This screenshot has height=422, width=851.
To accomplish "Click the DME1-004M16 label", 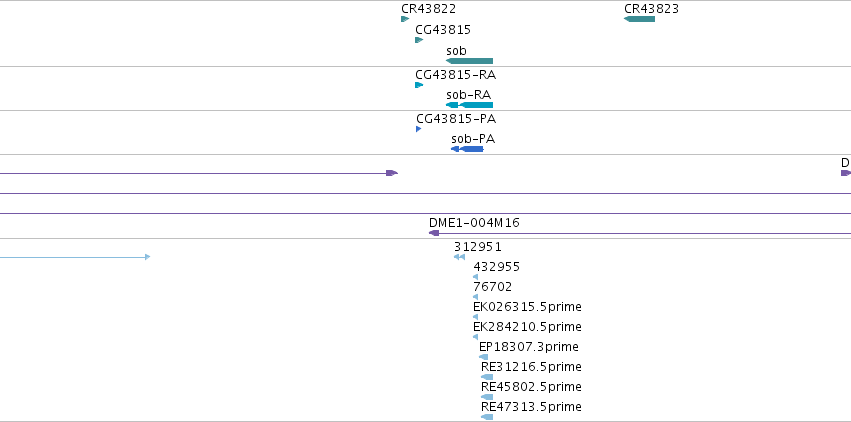I will (474, 222).
